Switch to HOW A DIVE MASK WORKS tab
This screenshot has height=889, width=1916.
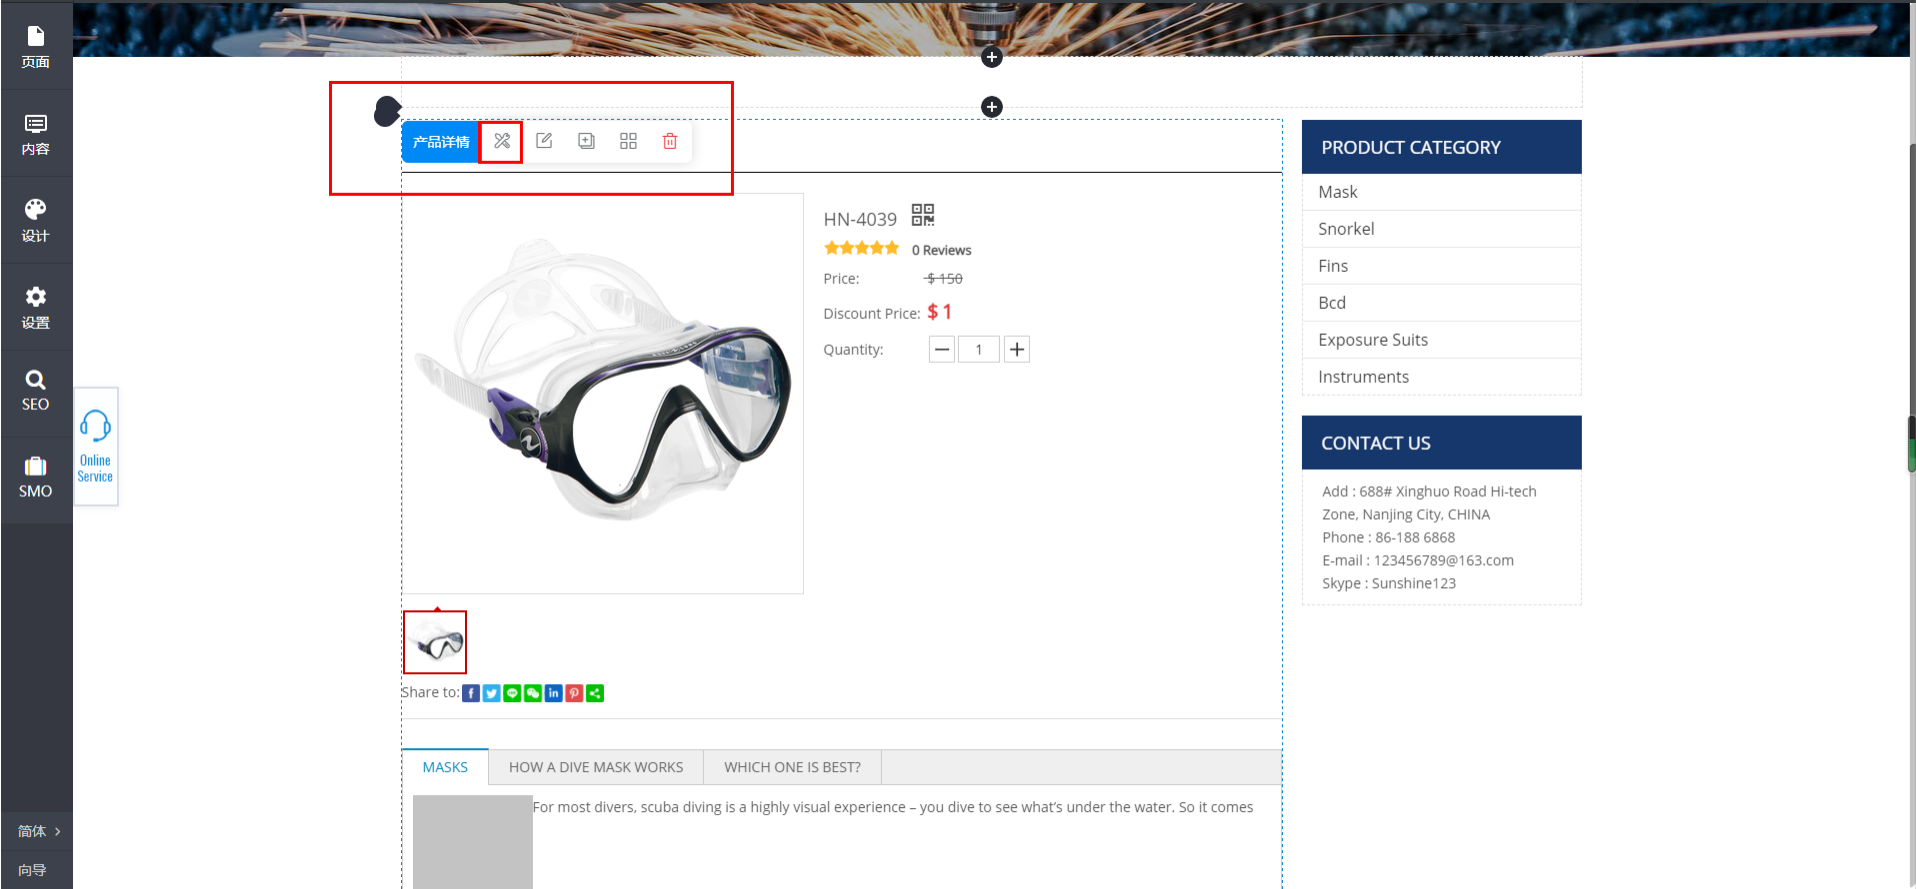(x=596, y=767)
